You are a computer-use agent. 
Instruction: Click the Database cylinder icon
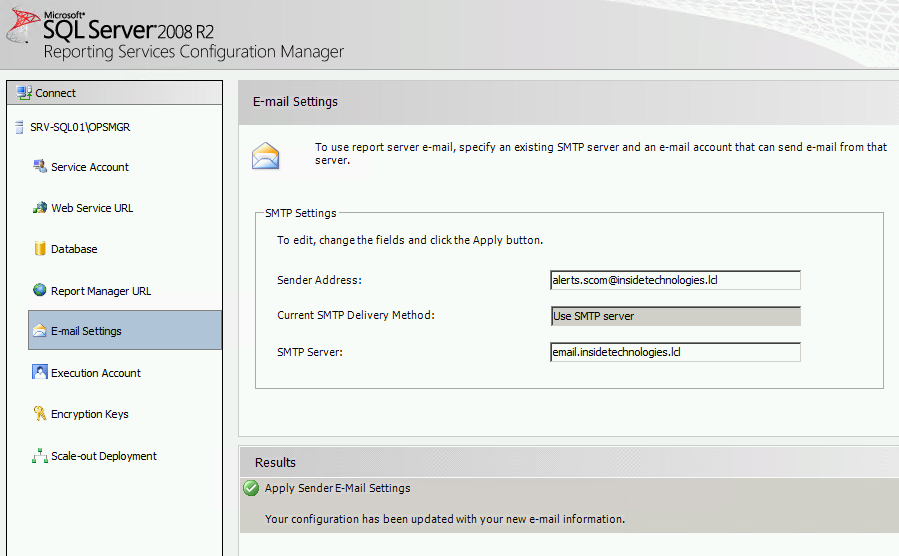point(40,249)
